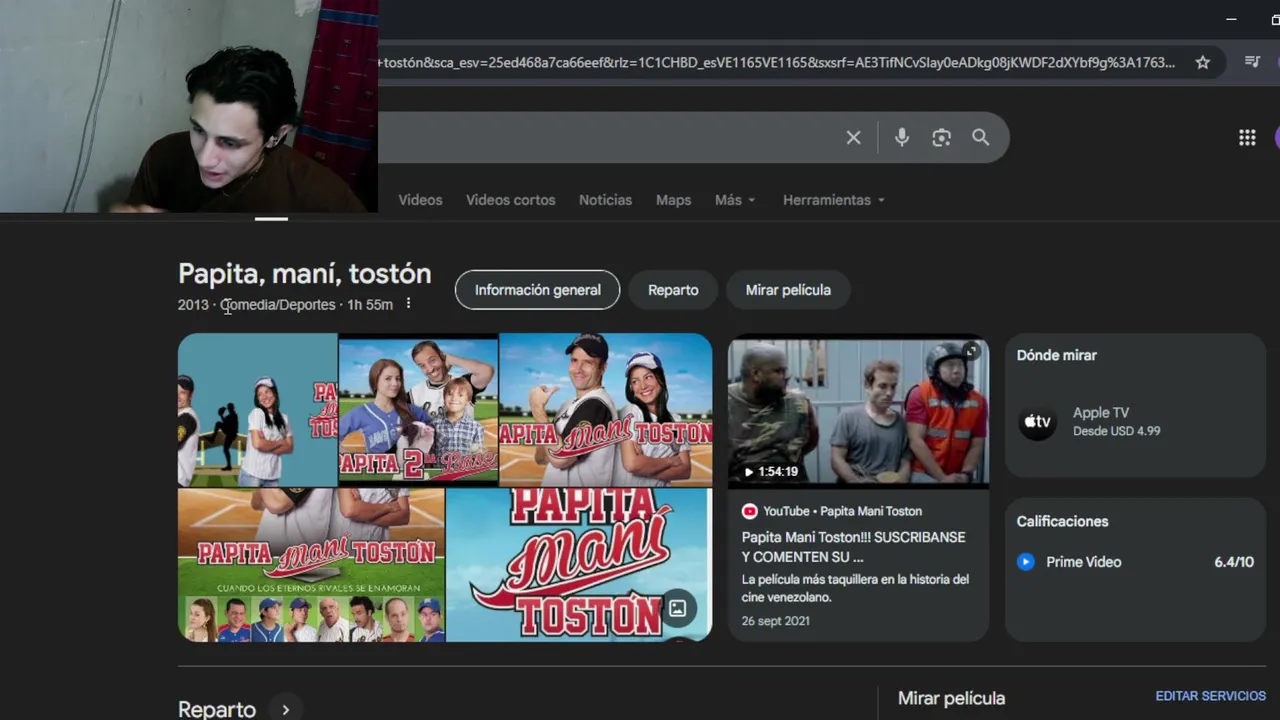Clear the search box with the X icon
The image size is (1280, 720).
coord(853,138)
